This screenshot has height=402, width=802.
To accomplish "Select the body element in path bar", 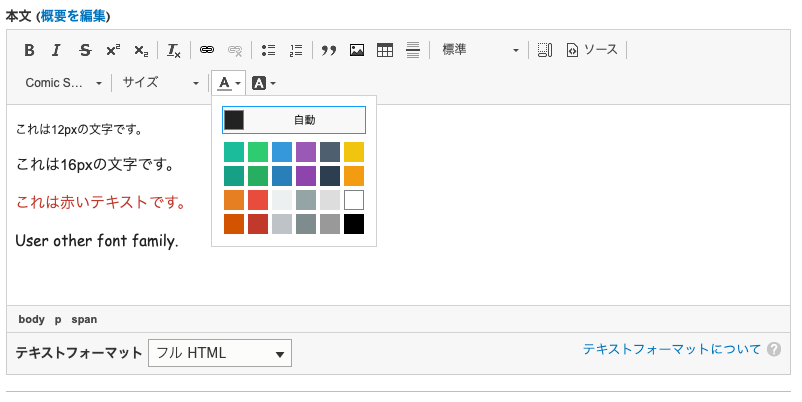I will click(x=32, y=320).
